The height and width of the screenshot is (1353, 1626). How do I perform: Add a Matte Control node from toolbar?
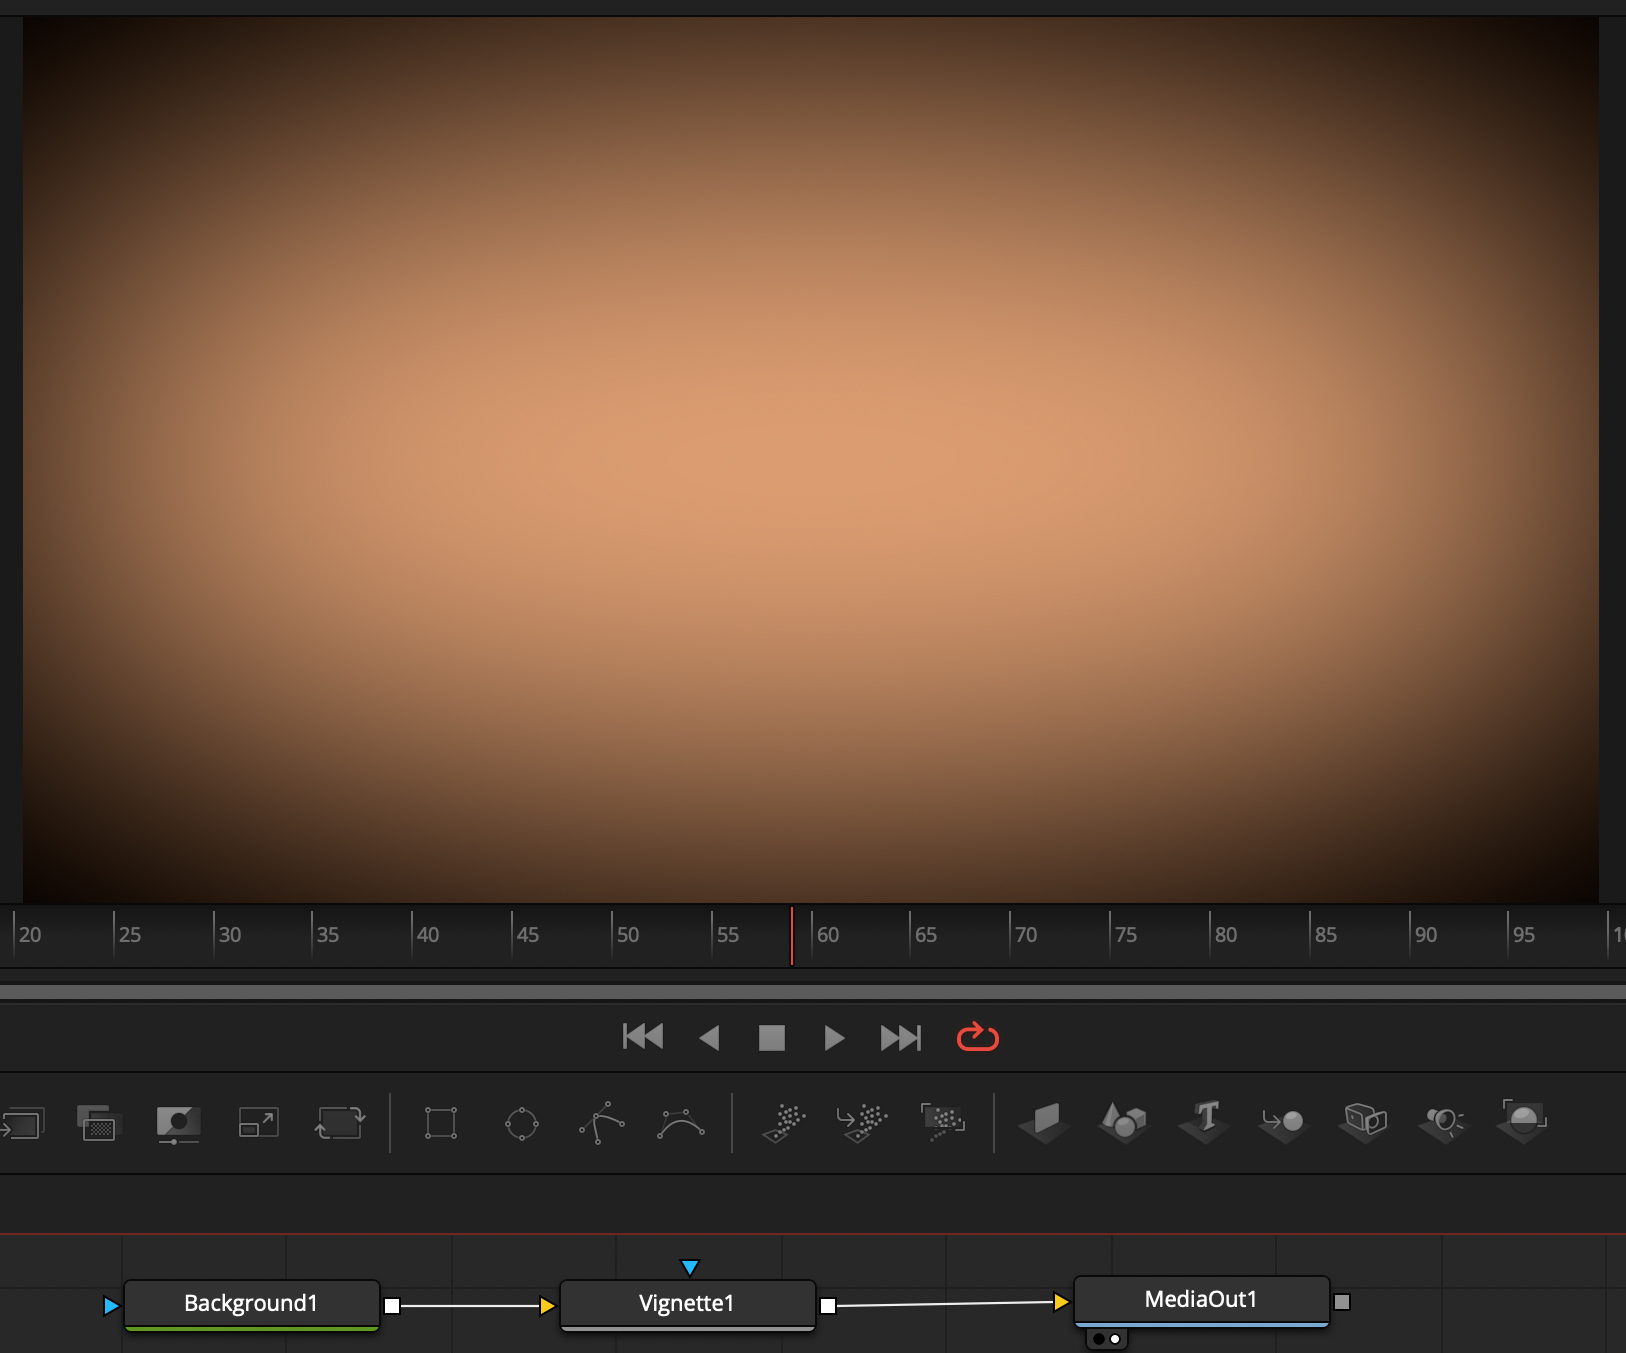click(x=179, y=1123)
